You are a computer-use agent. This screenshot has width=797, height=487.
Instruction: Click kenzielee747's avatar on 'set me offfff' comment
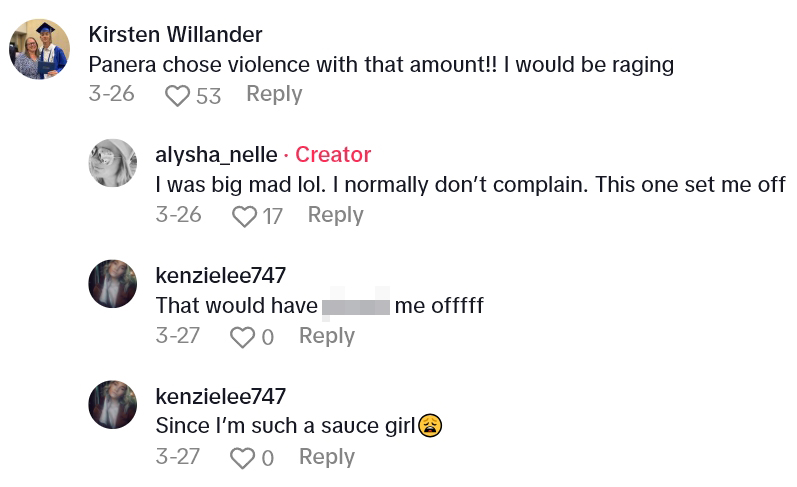(x=113, y=284)
